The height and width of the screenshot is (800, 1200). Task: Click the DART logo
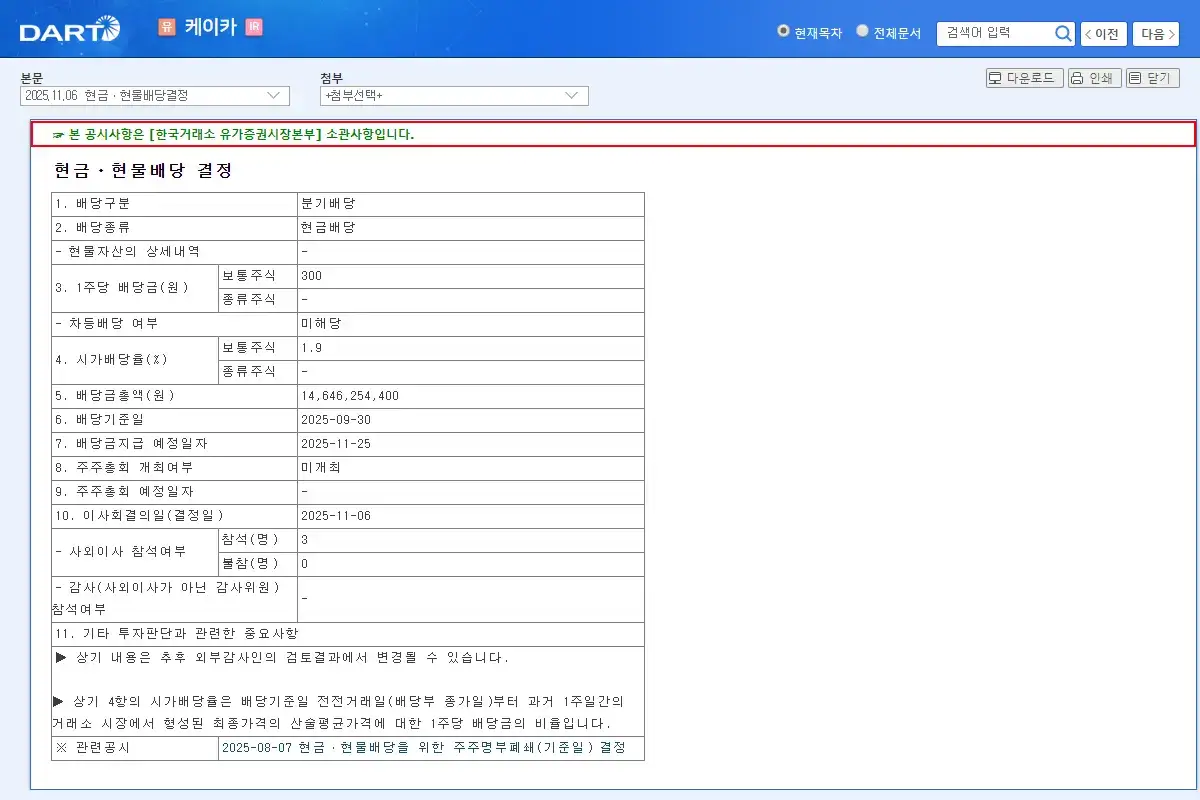(69, 30)
